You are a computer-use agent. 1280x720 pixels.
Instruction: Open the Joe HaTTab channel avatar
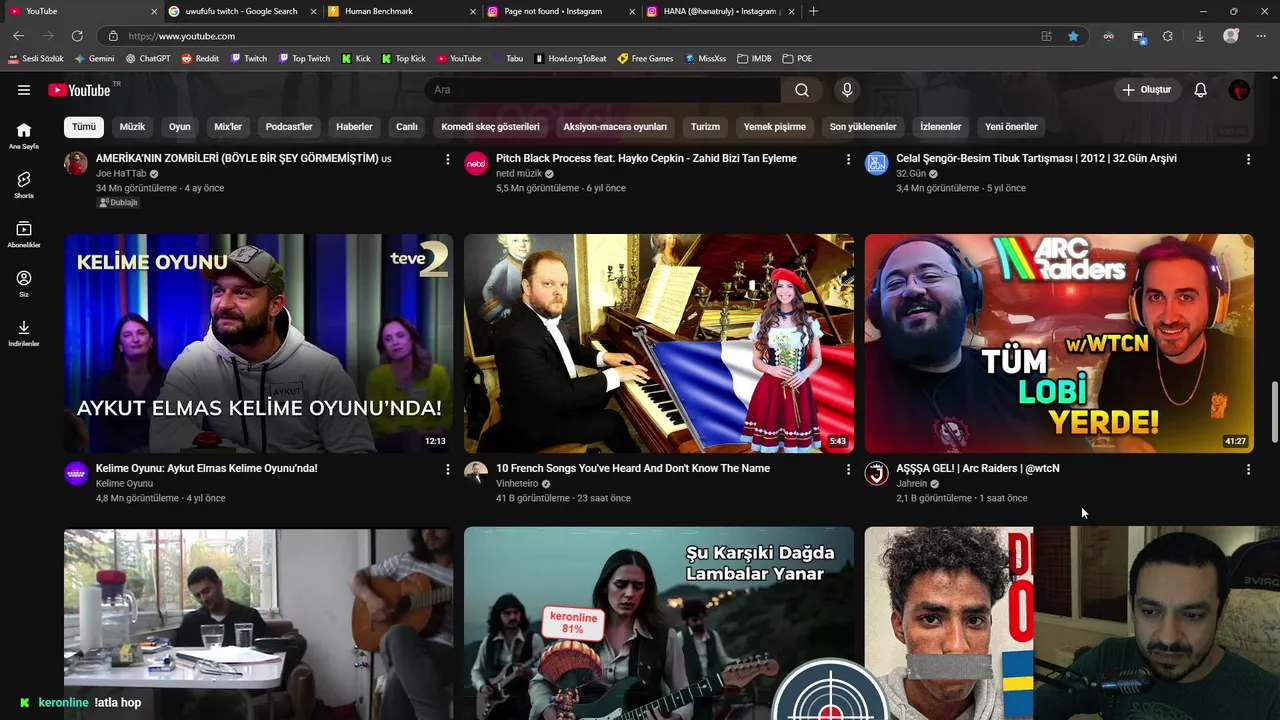tap(76, 163)
